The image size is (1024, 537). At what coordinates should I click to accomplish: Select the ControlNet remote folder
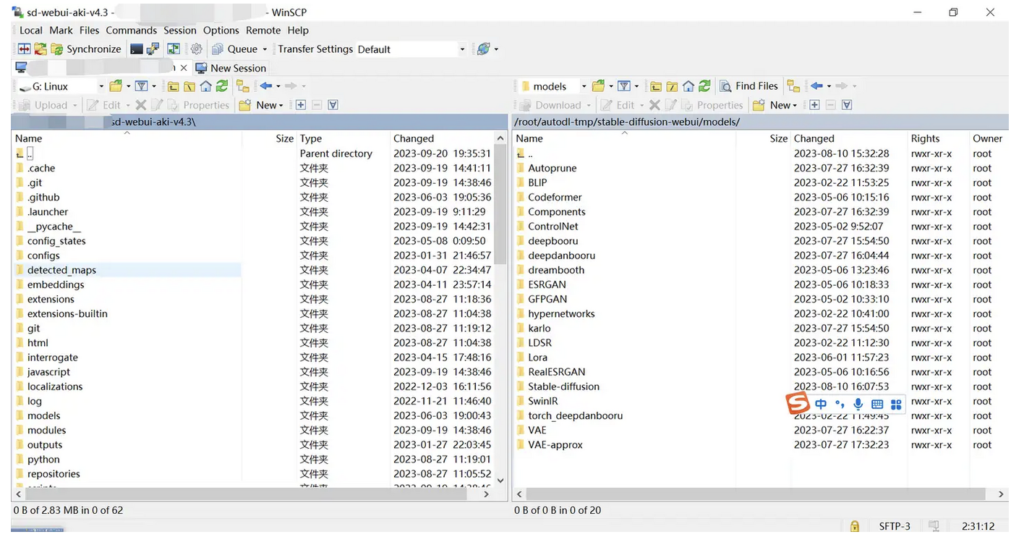click(x=552, y=226)
